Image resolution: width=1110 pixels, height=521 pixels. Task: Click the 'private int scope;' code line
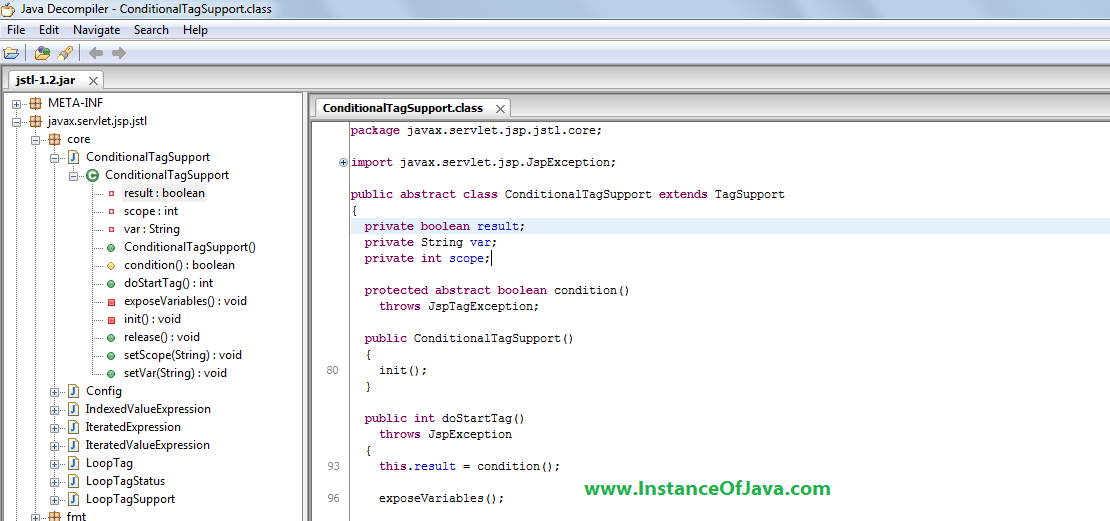click(x=428, y=258)
